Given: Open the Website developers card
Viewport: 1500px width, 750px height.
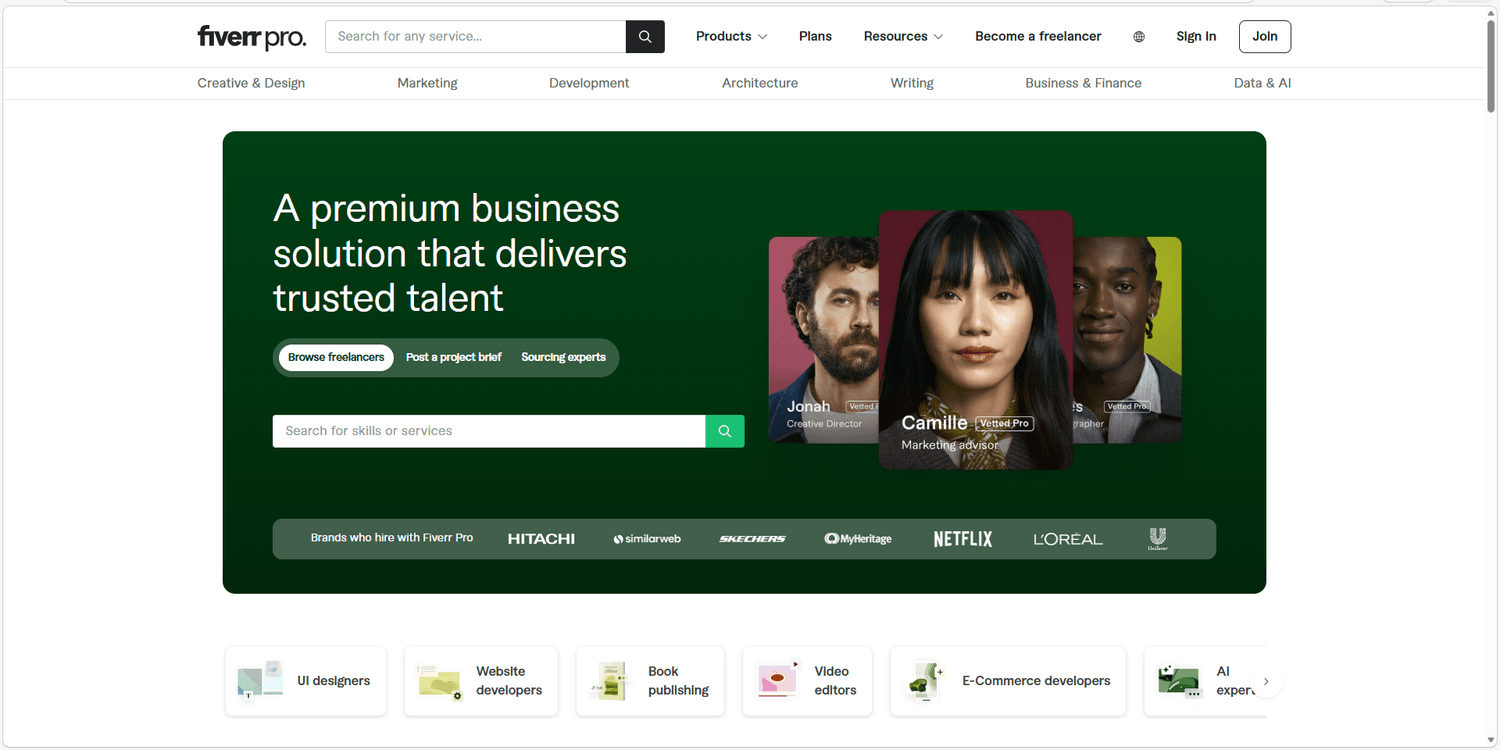Looking at the screenshot, I should tap(481, 681).
